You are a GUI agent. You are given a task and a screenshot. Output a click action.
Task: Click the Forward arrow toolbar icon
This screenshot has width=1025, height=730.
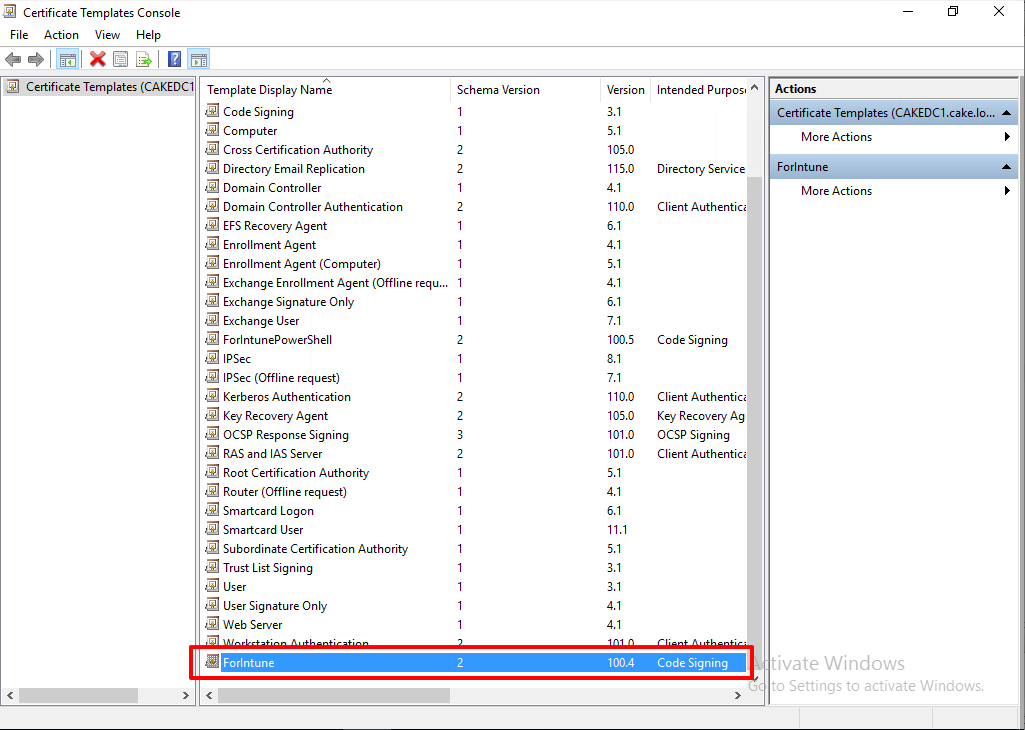click(x=36, y=59)
